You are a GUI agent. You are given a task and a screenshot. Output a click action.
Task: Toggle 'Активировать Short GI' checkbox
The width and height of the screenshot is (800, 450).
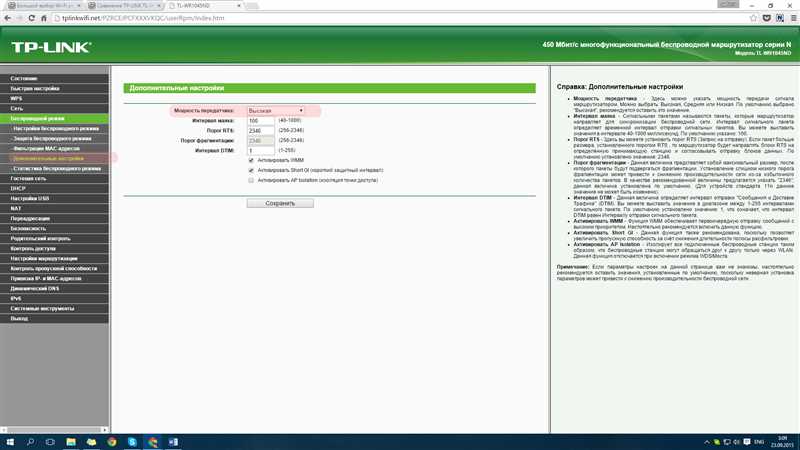click(x=251, y=170)
